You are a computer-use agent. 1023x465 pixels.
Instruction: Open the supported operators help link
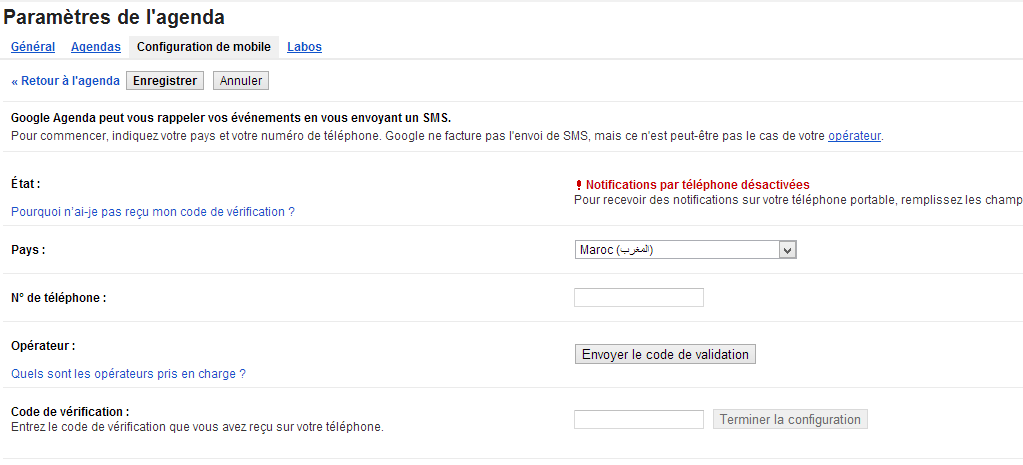129,374
